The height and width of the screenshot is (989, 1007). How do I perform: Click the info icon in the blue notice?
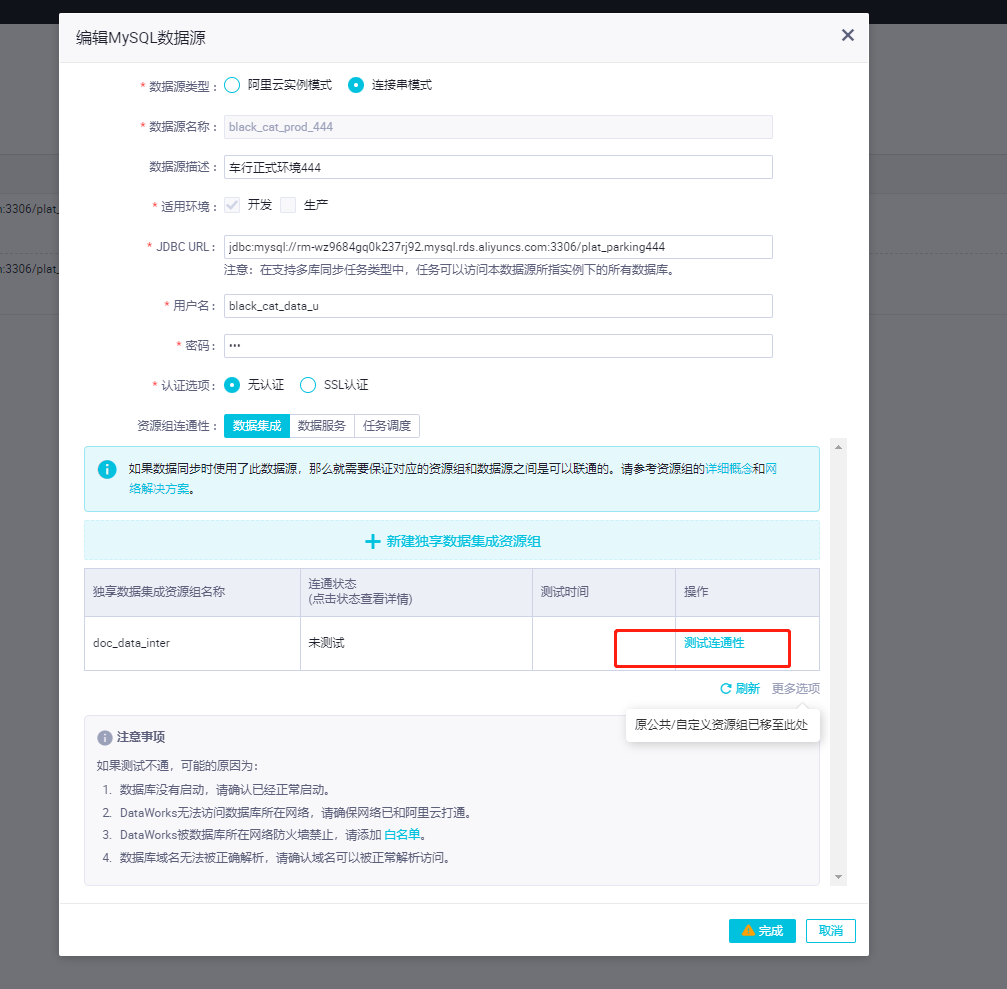pos(107,469)
